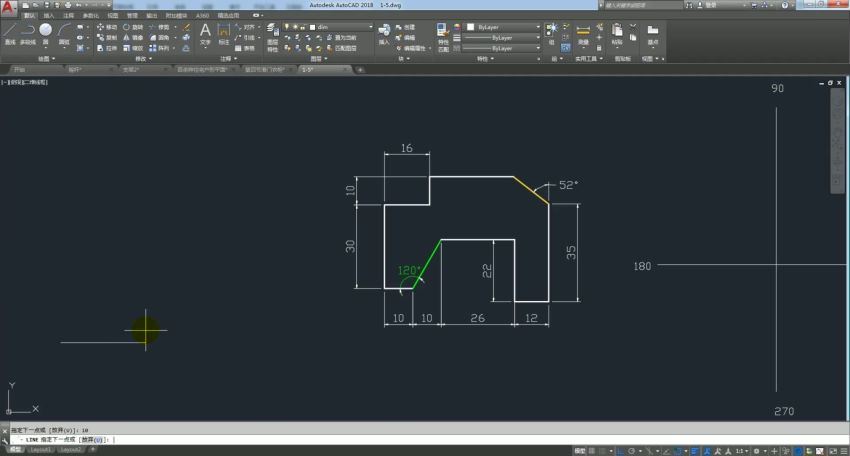This screenshot has height=456, width=850.
Task: Open the layer dropdown showing dim
Action: point(329,27)
